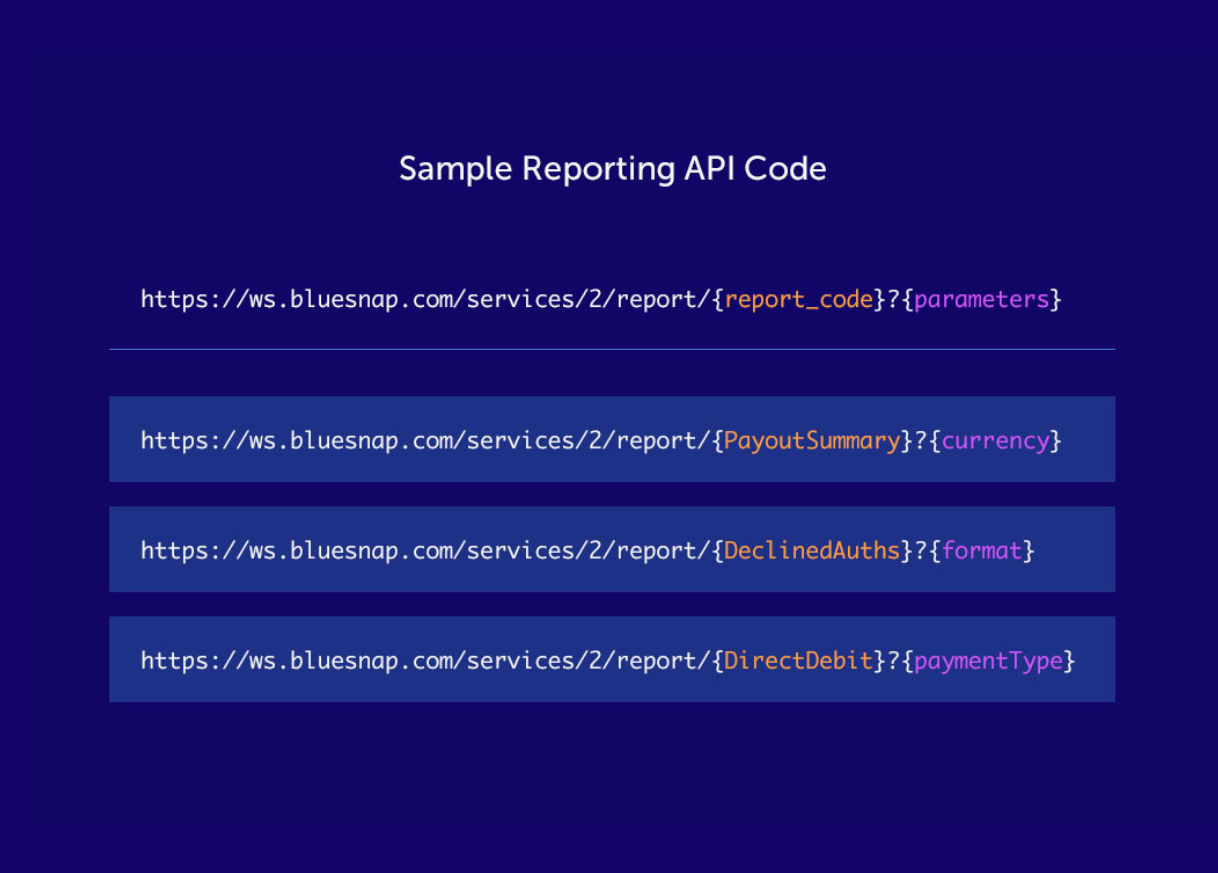Click the purple 'paymentType' parameter
1218x873 pixels.
(x=988, y=661)
